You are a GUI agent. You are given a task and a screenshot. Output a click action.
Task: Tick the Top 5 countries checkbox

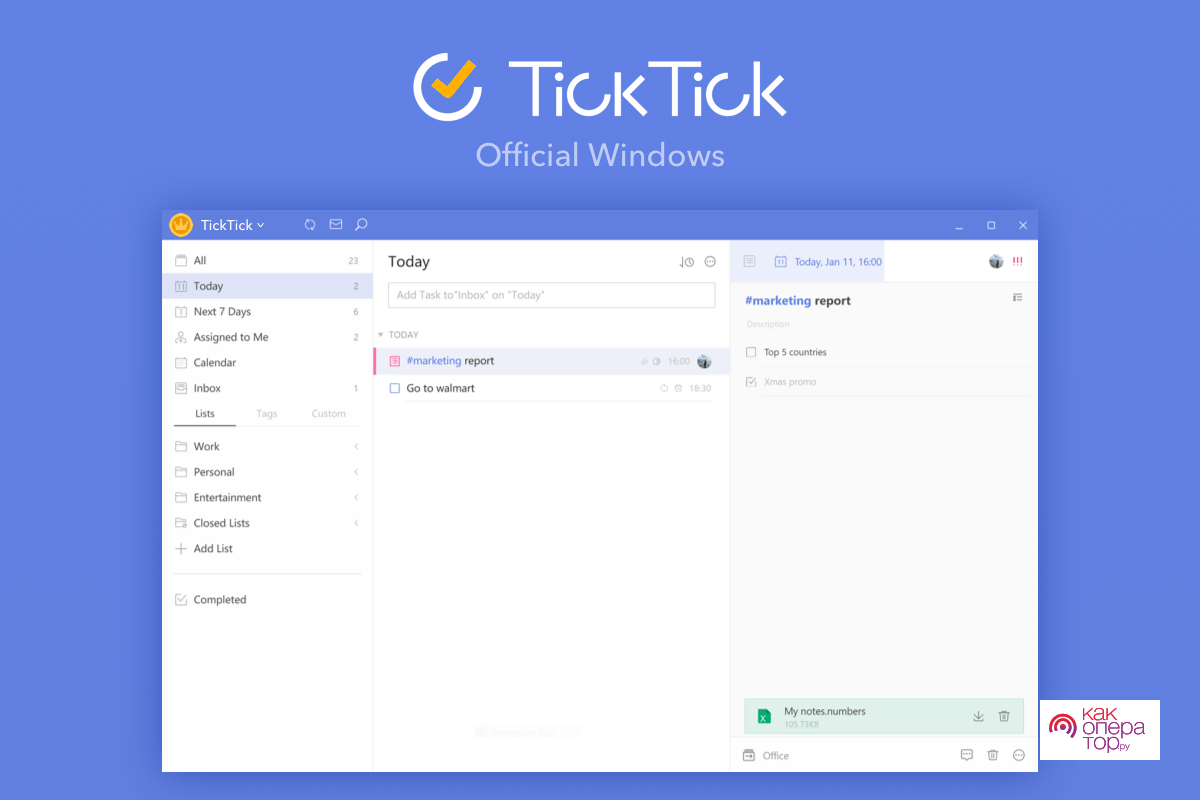point(751,352)
